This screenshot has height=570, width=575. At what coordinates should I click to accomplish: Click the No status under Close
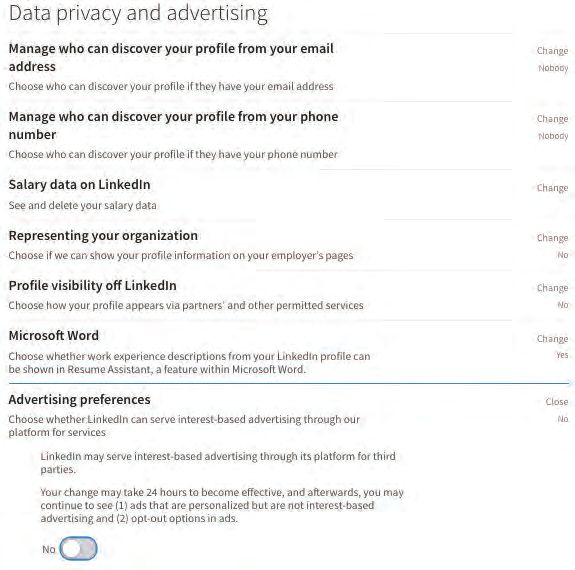(563, 419)
